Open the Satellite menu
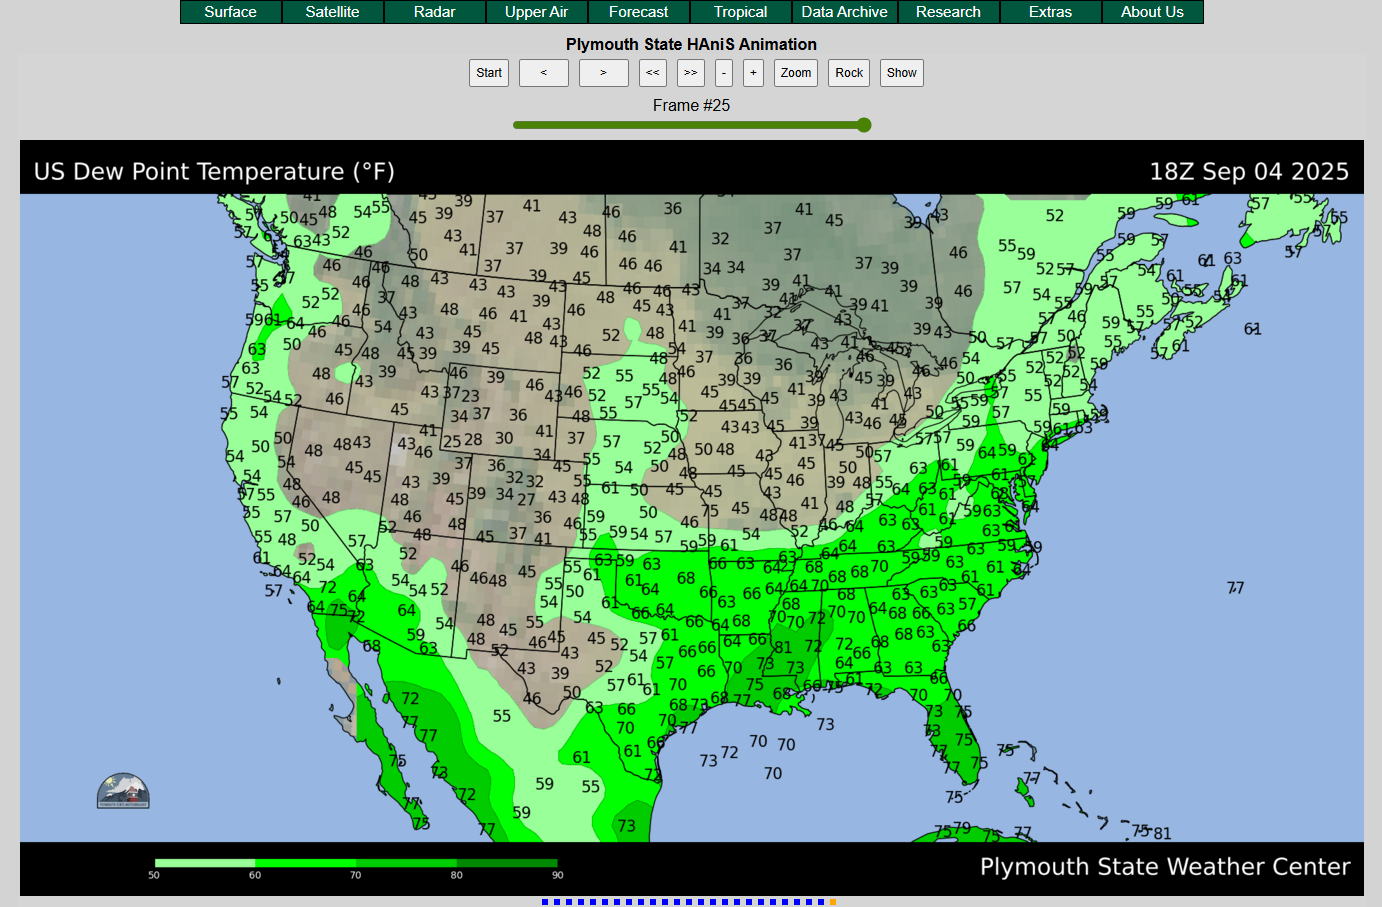1382x907 pixels. coord(332,12)
